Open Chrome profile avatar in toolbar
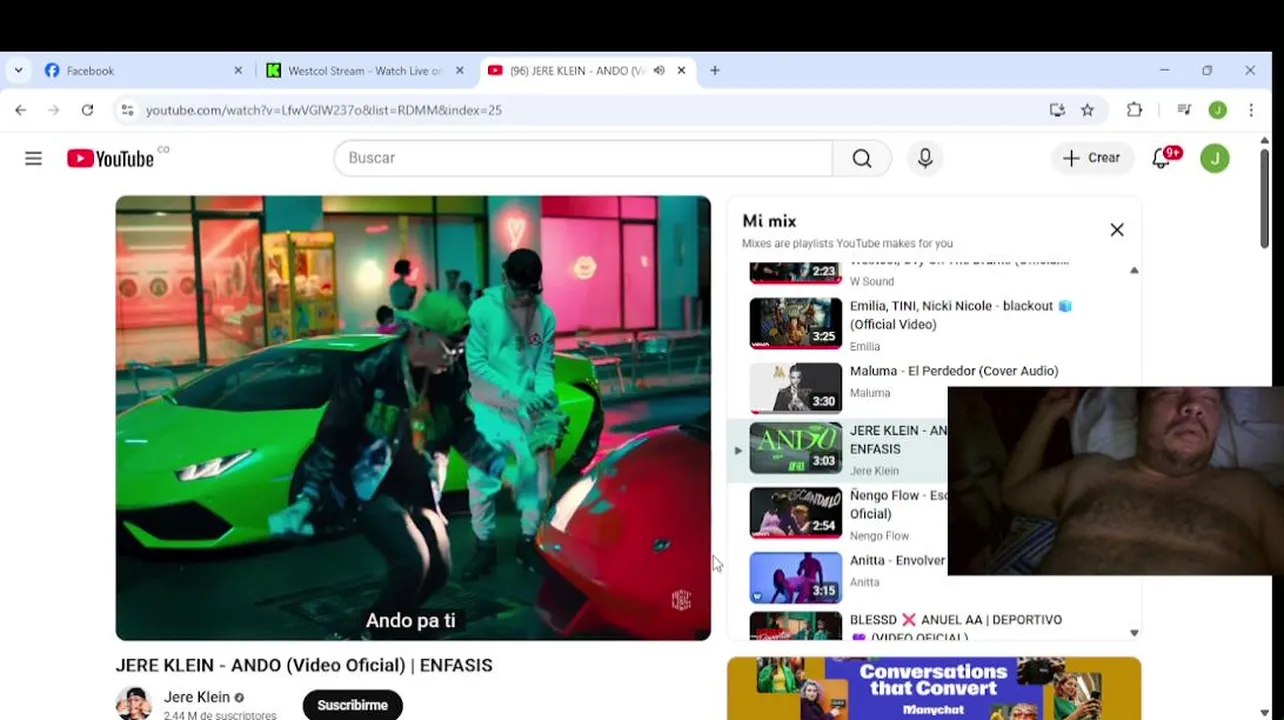This screenshot has width=1284, height=720. point(1217,110)
